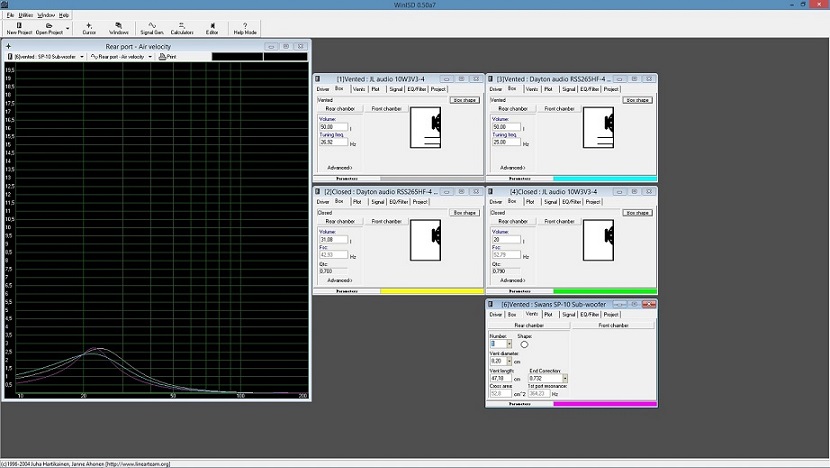This screenshot has width=830, height=468.
Task: Open the End Correction dropdown in Swans window
Action: pyautogui.click(x=565, y=379)
